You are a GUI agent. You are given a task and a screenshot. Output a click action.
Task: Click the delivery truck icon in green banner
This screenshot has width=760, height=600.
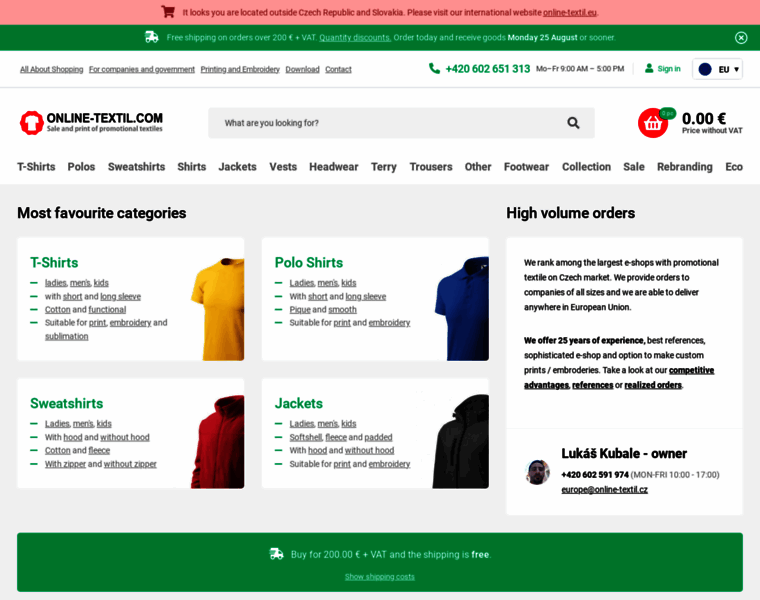[x=152, y=37]
